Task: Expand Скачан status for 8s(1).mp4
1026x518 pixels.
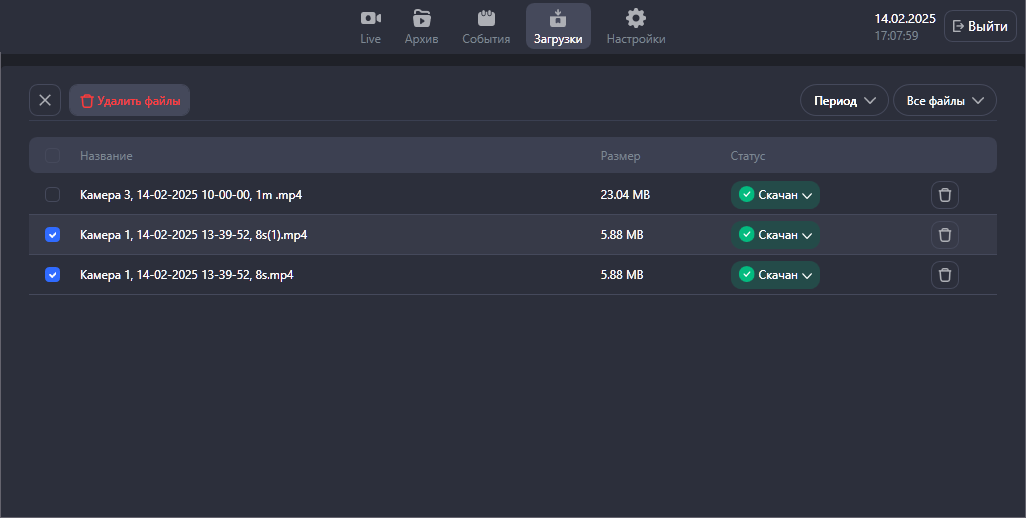Action: click(x=775, y=235)
